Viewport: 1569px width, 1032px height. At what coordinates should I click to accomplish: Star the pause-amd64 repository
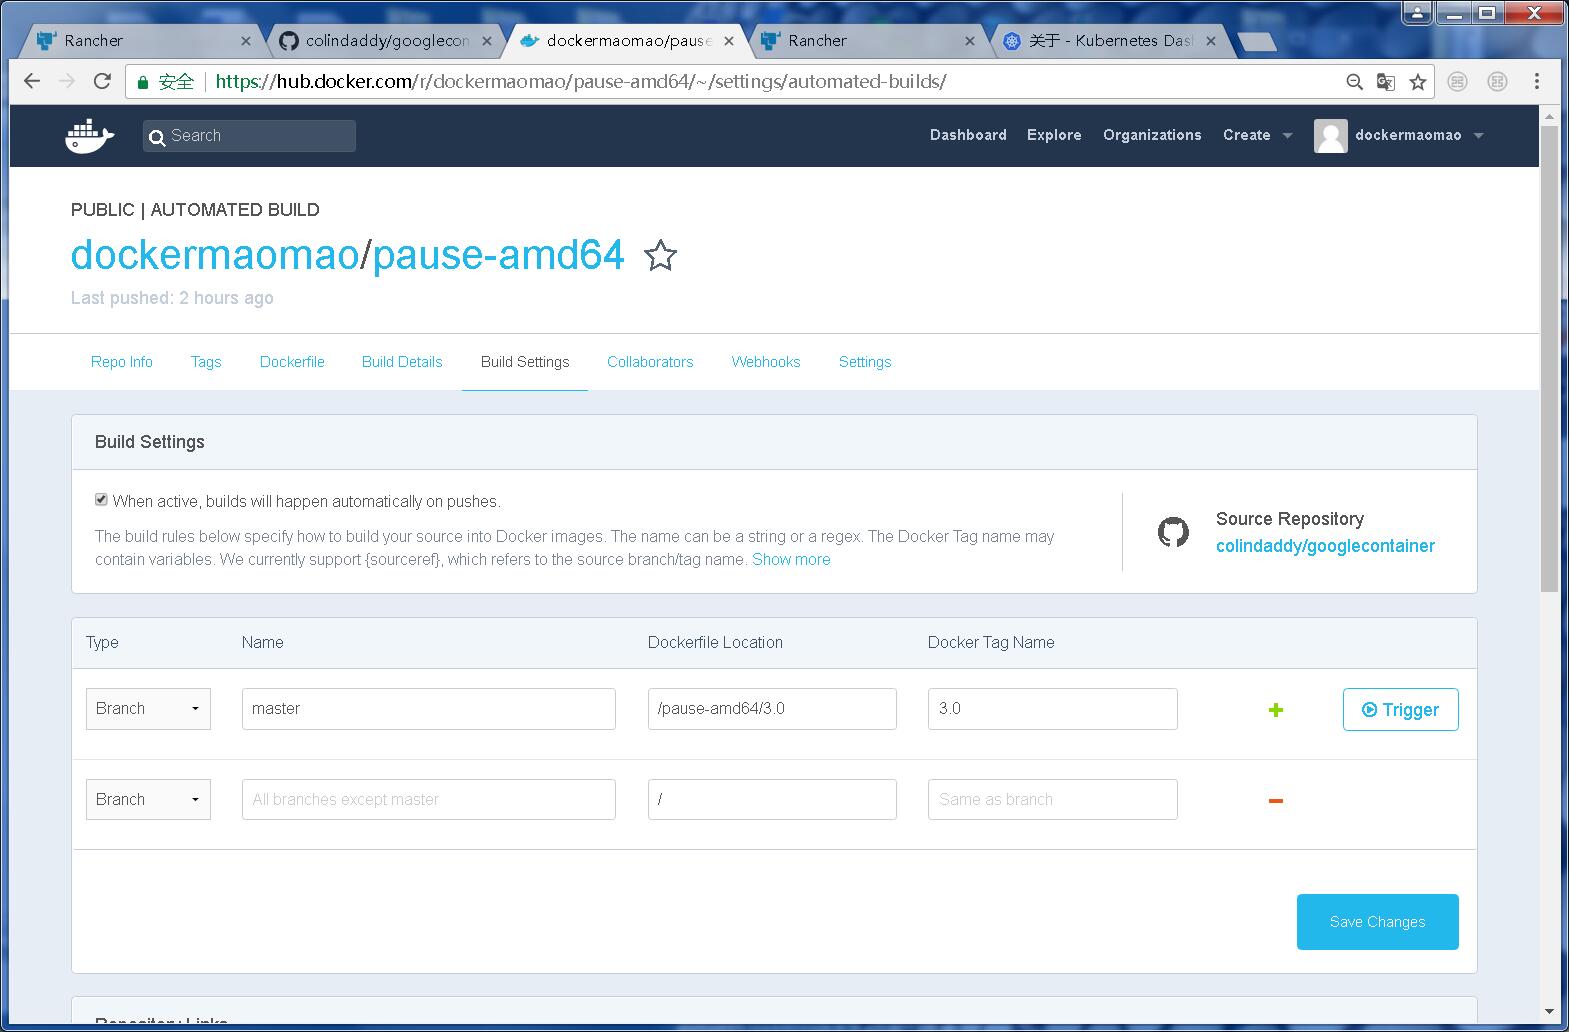pos(660,256)
